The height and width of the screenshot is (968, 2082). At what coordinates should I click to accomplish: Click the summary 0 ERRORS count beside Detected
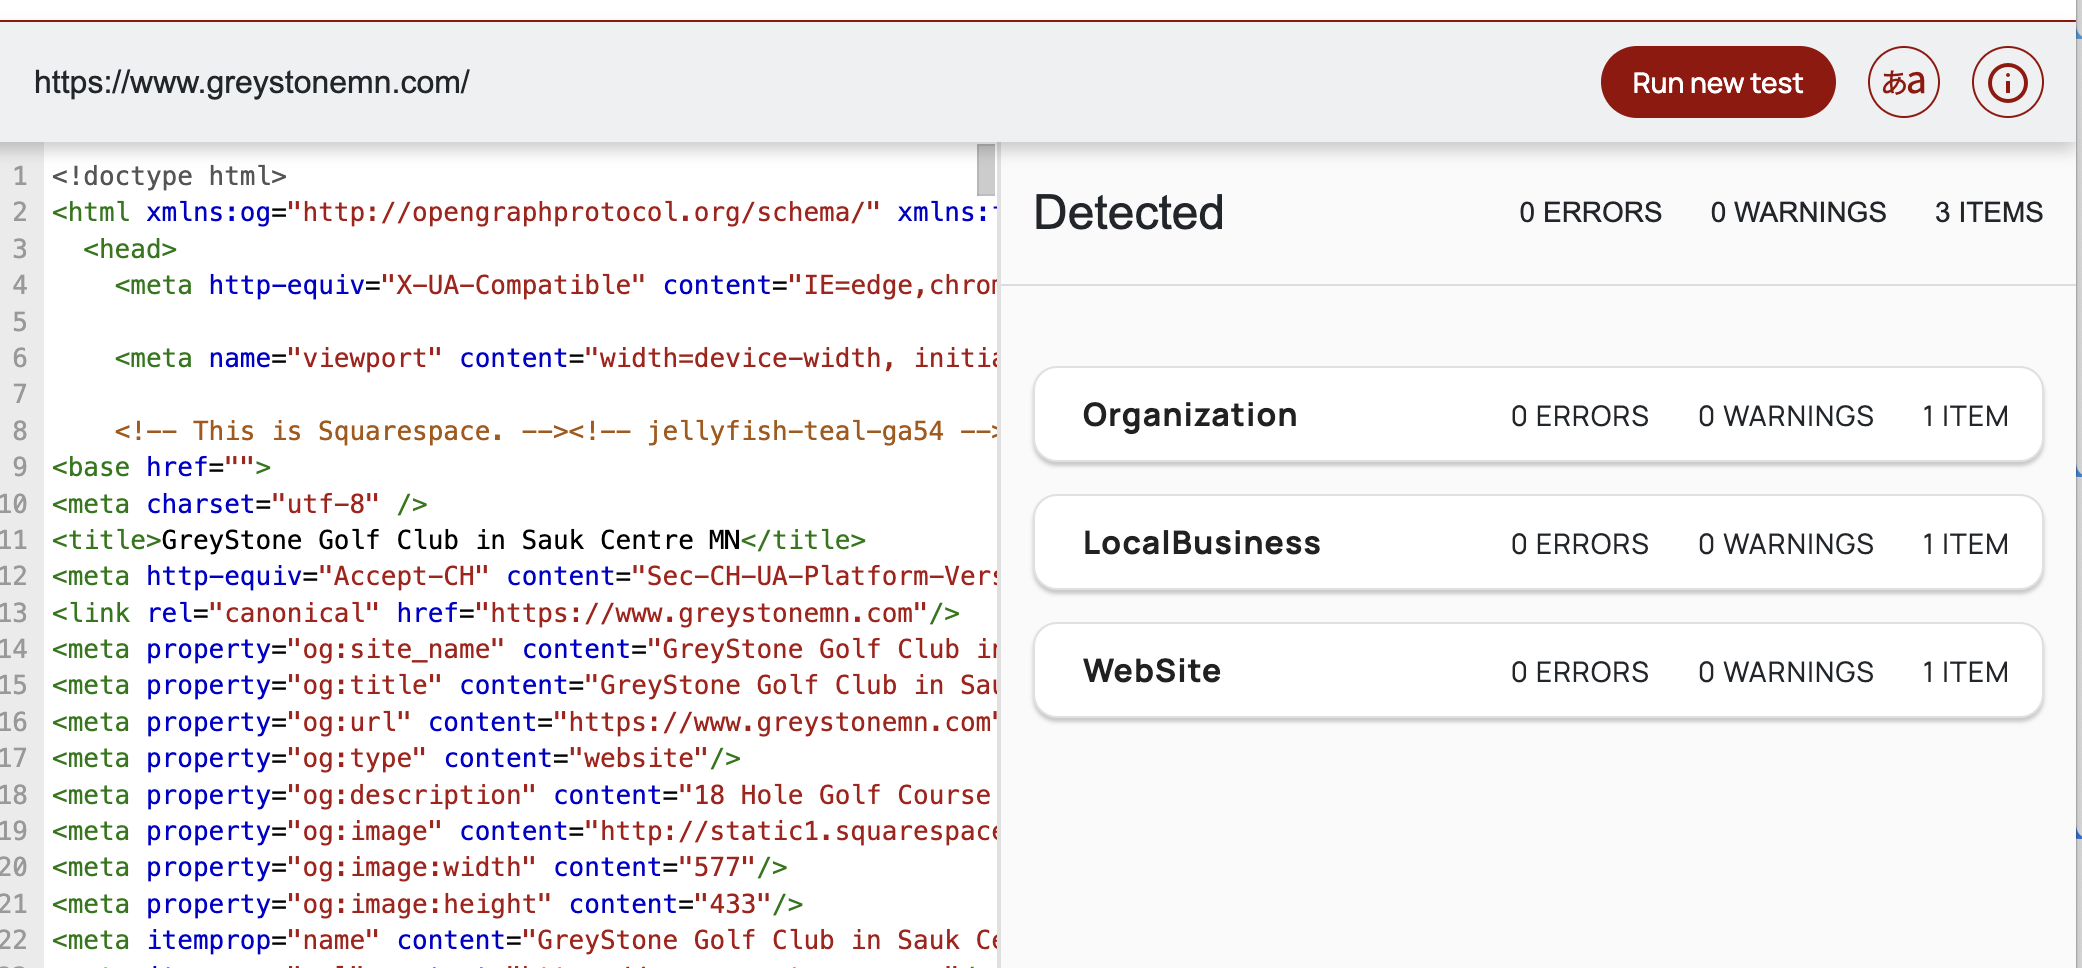point(1590,212)
